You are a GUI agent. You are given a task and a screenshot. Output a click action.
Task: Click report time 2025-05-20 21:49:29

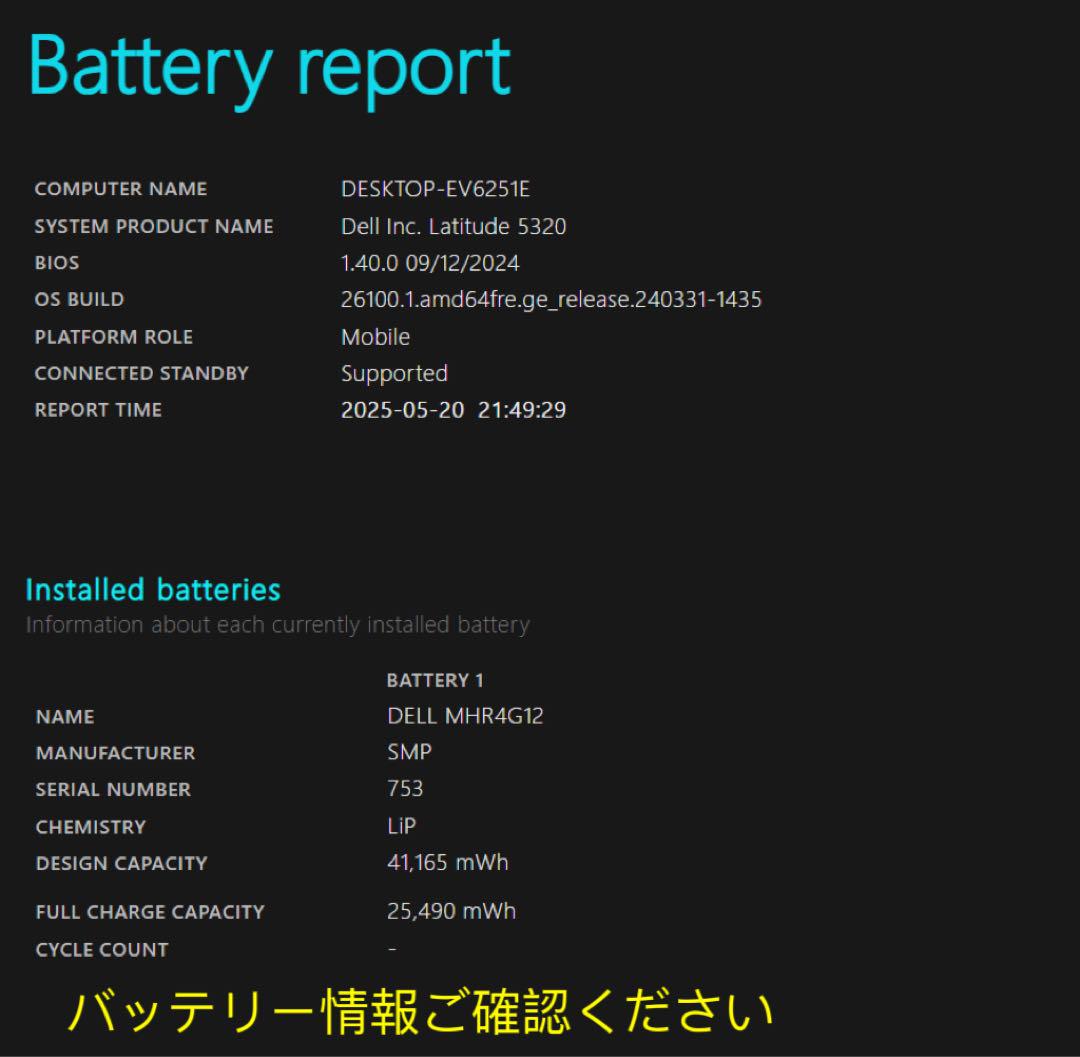pyautogui.click(x=453, y=410)
